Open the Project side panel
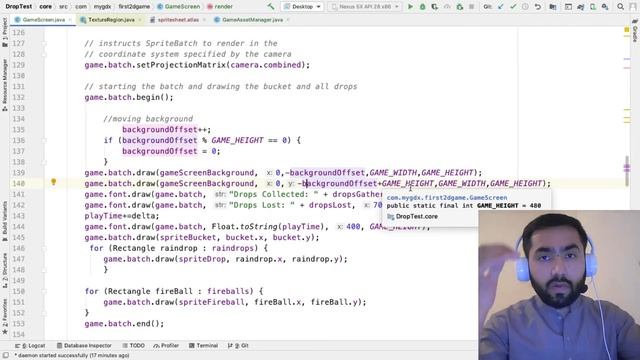640x360 pixels. 5,33
